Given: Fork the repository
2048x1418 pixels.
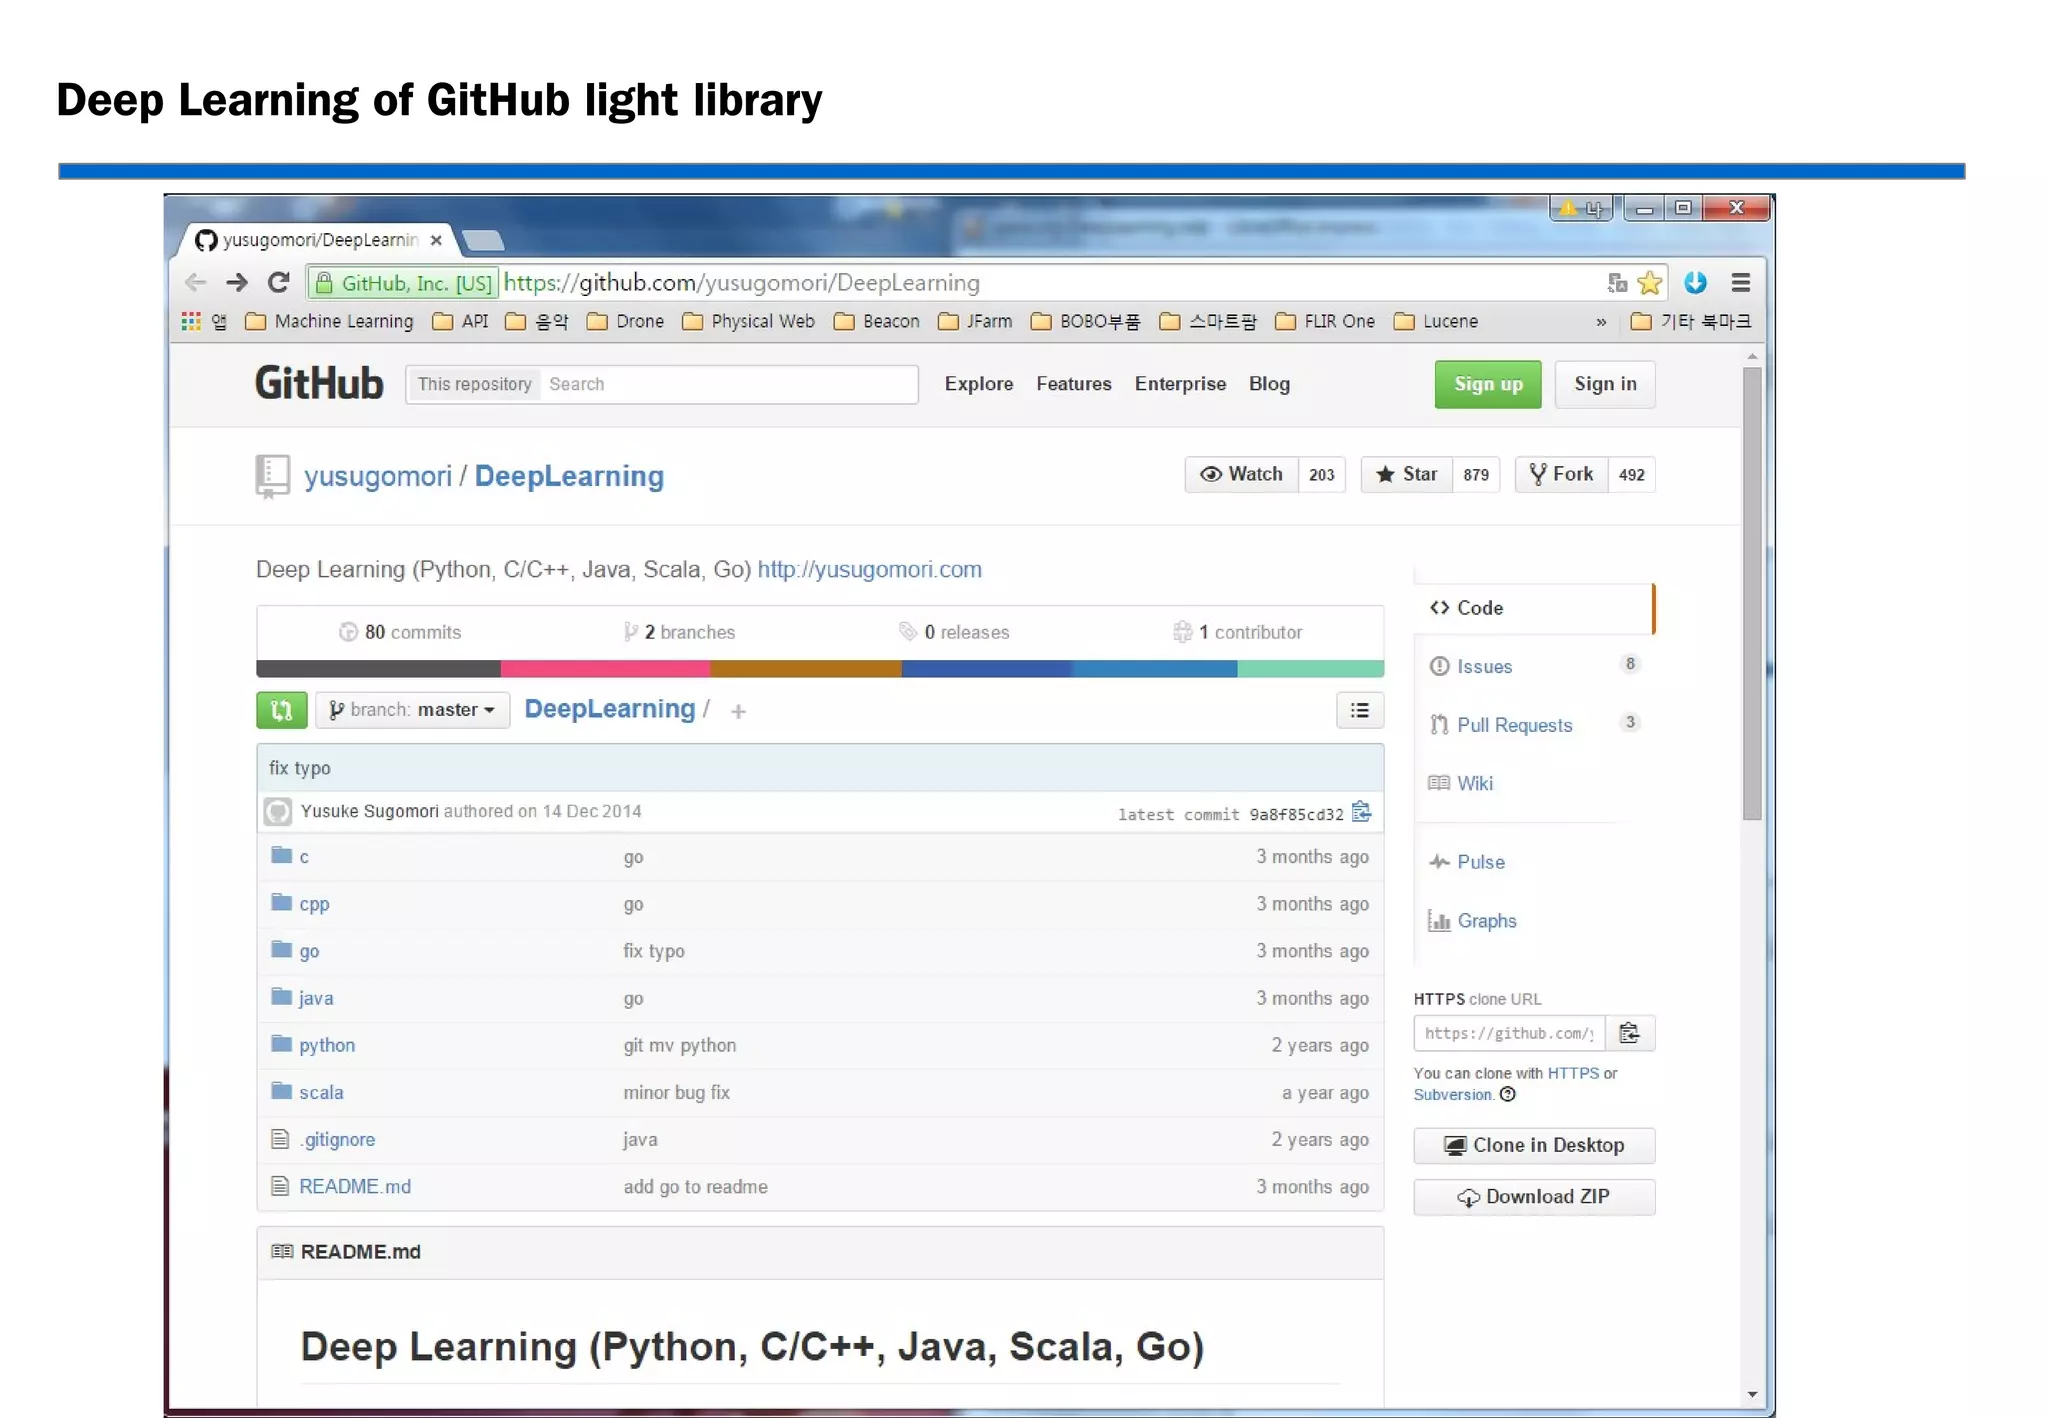Looking at the screenshot, I should click(x=1561, y=475).
